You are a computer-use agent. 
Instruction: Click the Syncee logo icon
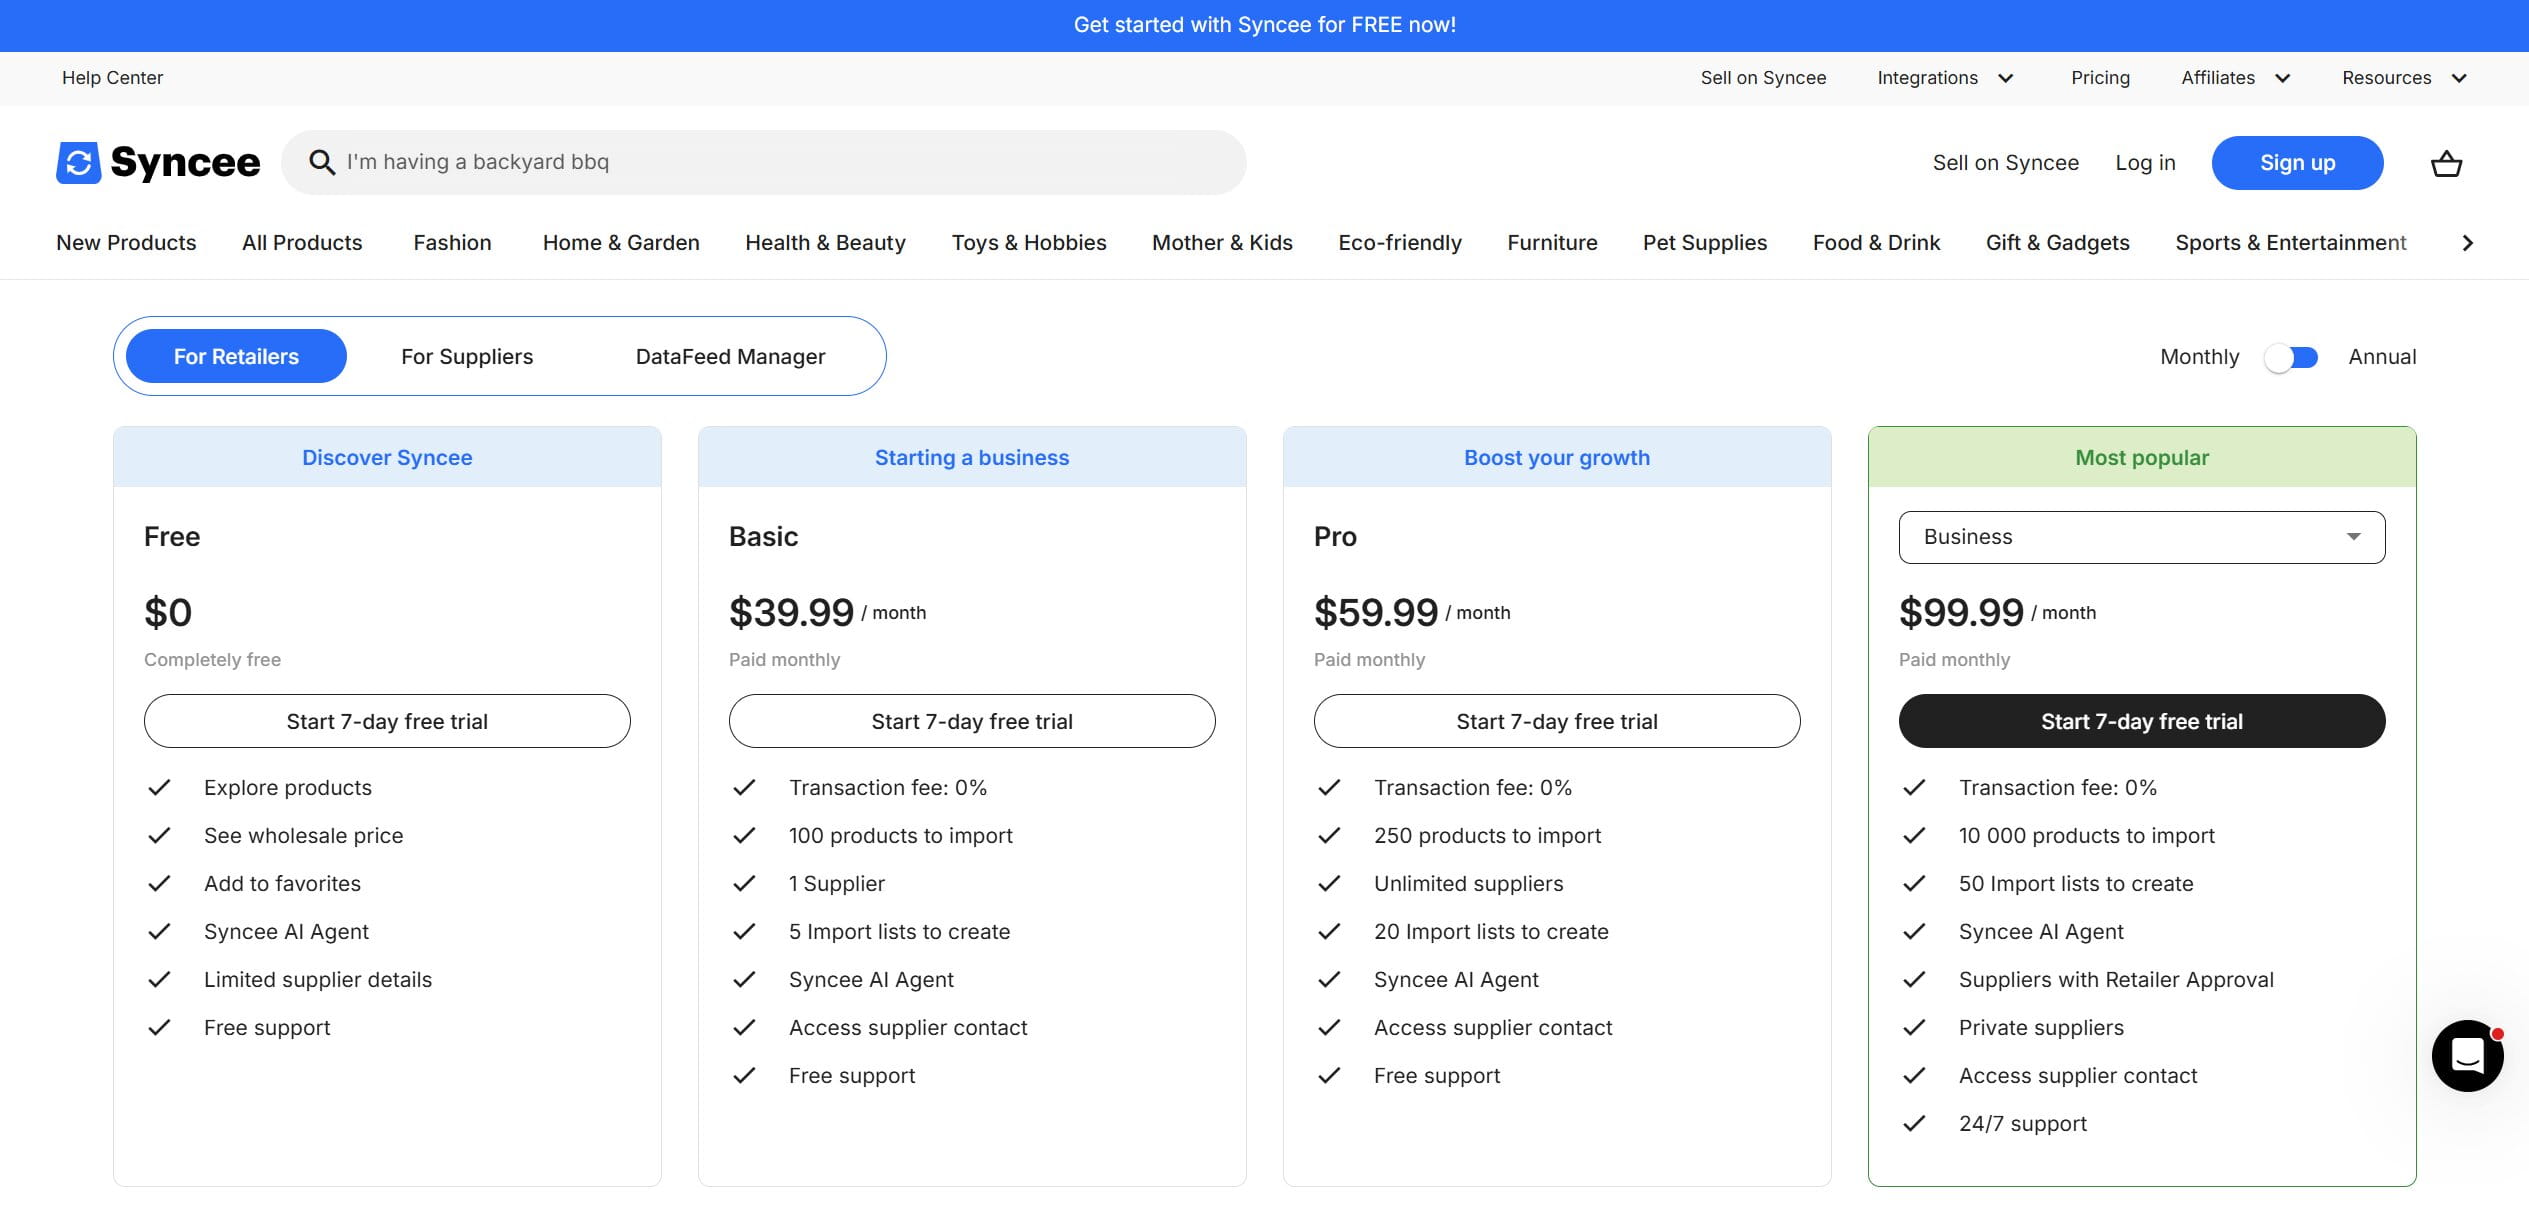point(78,162)
